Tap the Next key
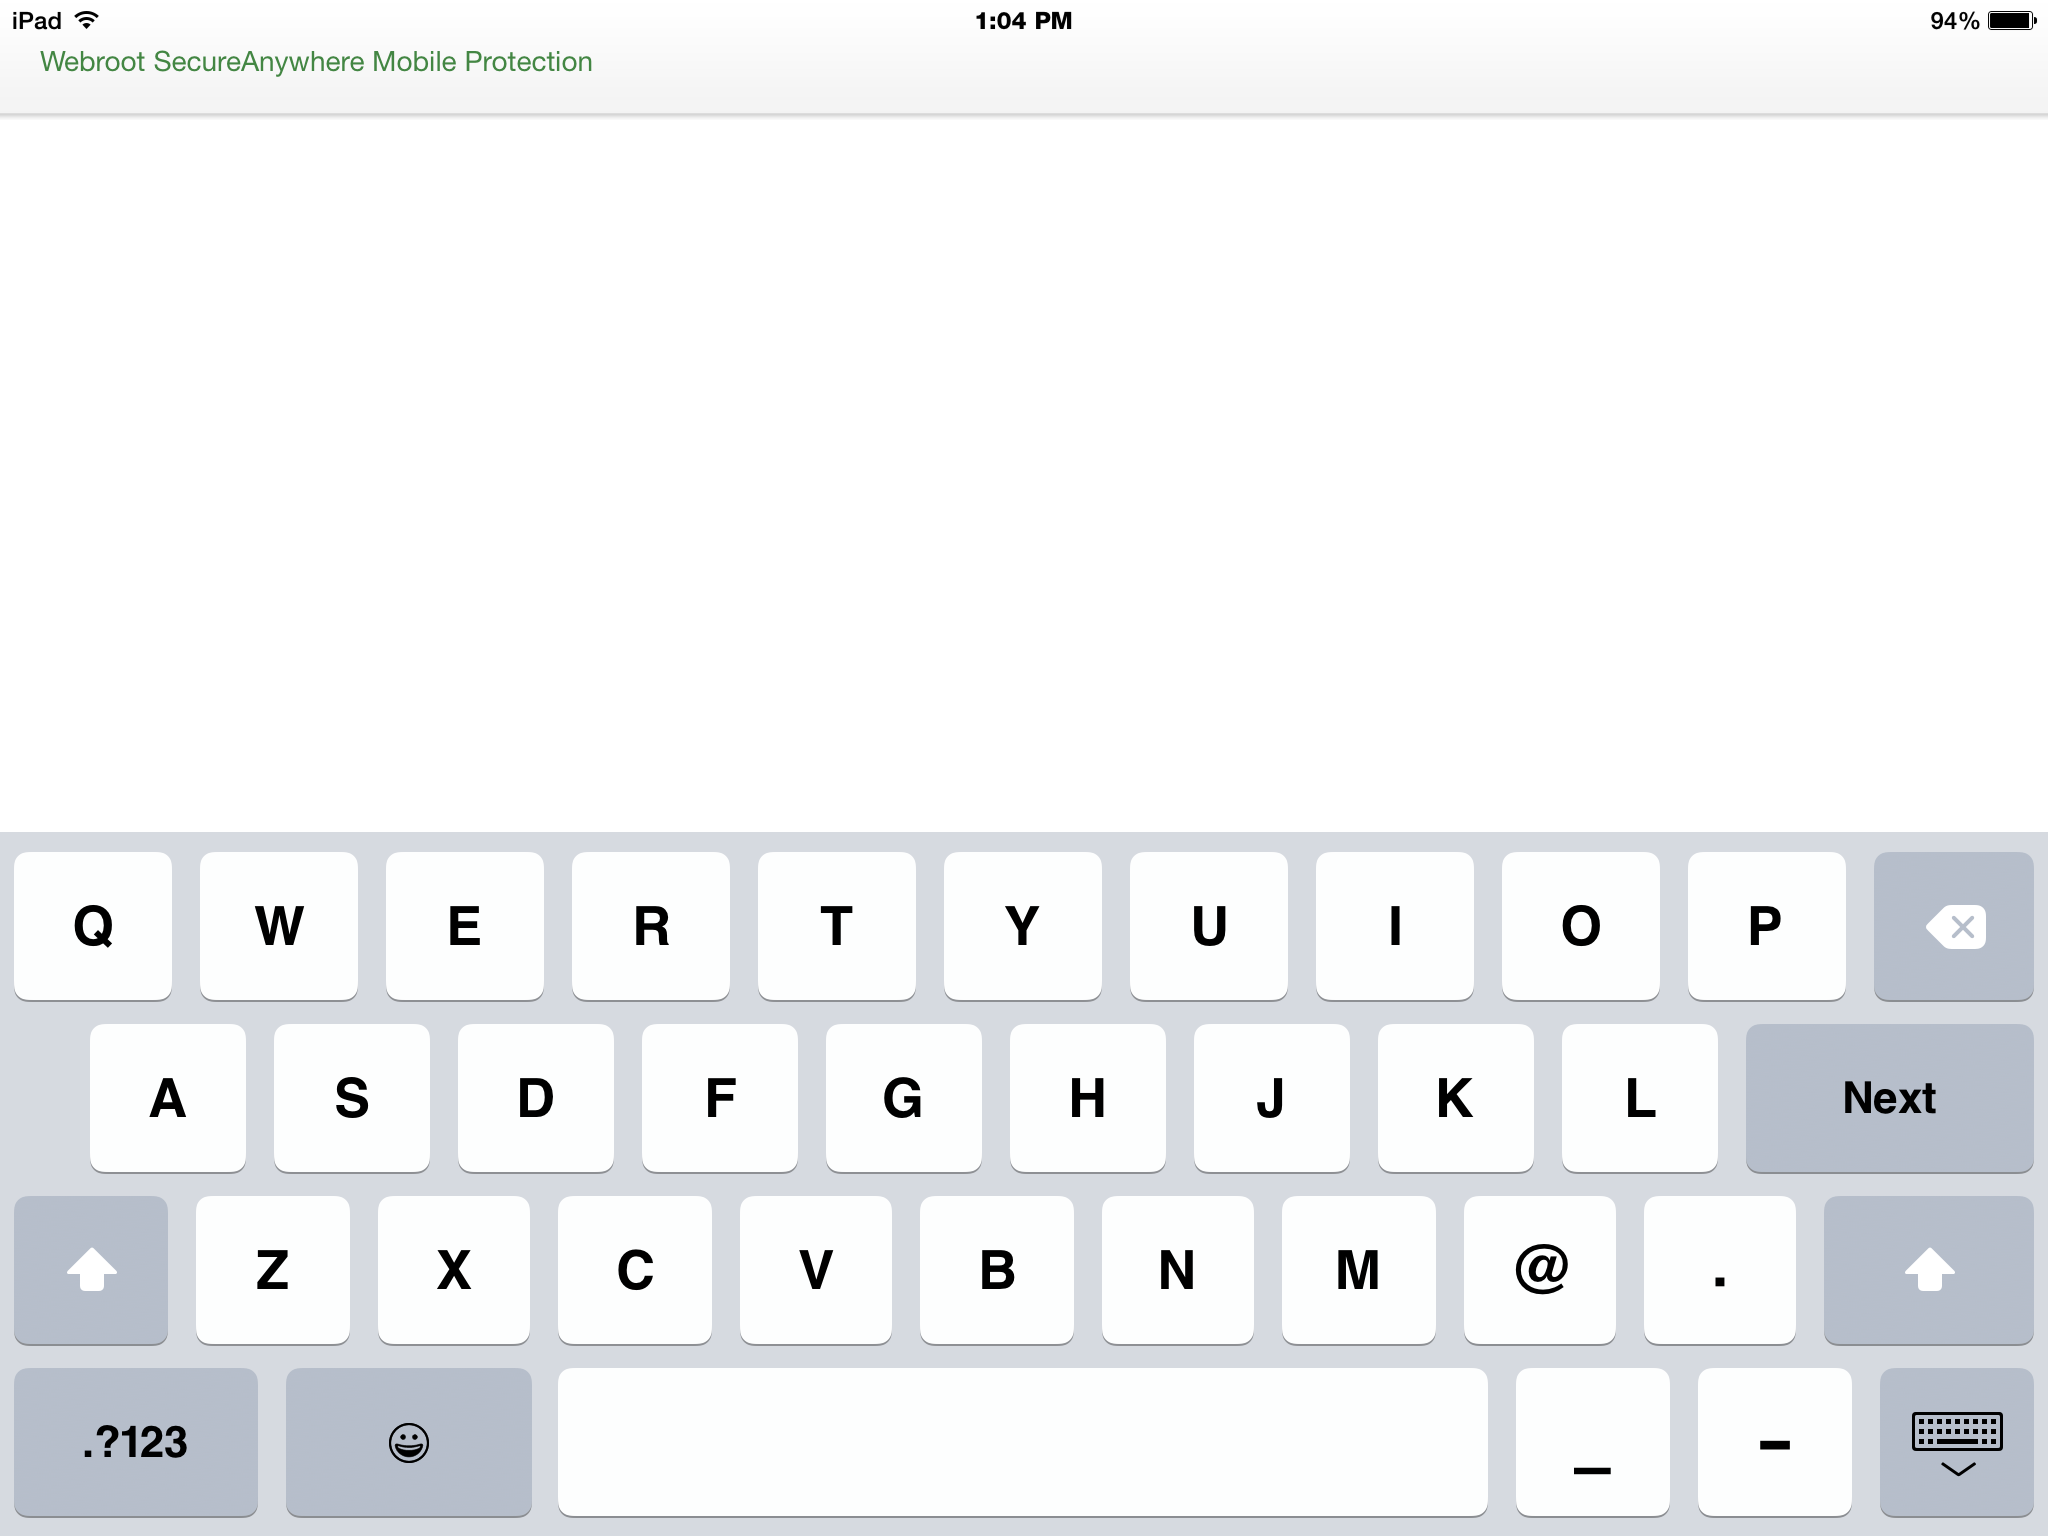 pyautogui.click(x=1889, y=1098)
